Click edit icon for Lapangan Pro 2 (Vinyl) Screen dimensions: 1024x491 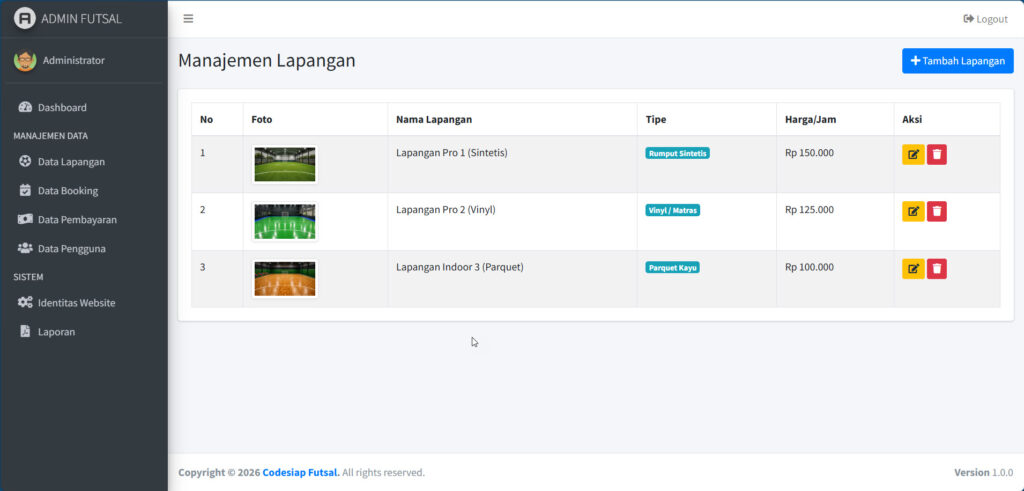[x=913, y=211]
